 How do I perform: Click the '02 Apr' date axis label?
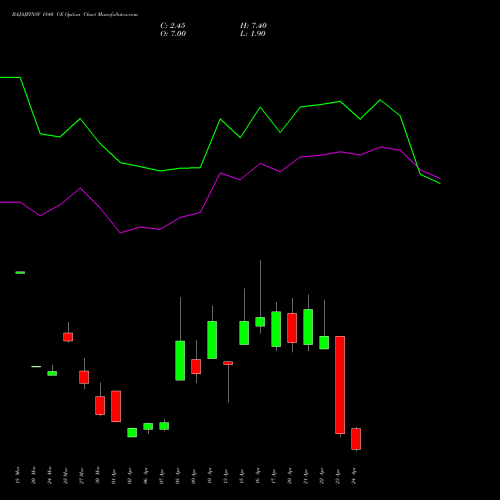click(x=129, y=475)
